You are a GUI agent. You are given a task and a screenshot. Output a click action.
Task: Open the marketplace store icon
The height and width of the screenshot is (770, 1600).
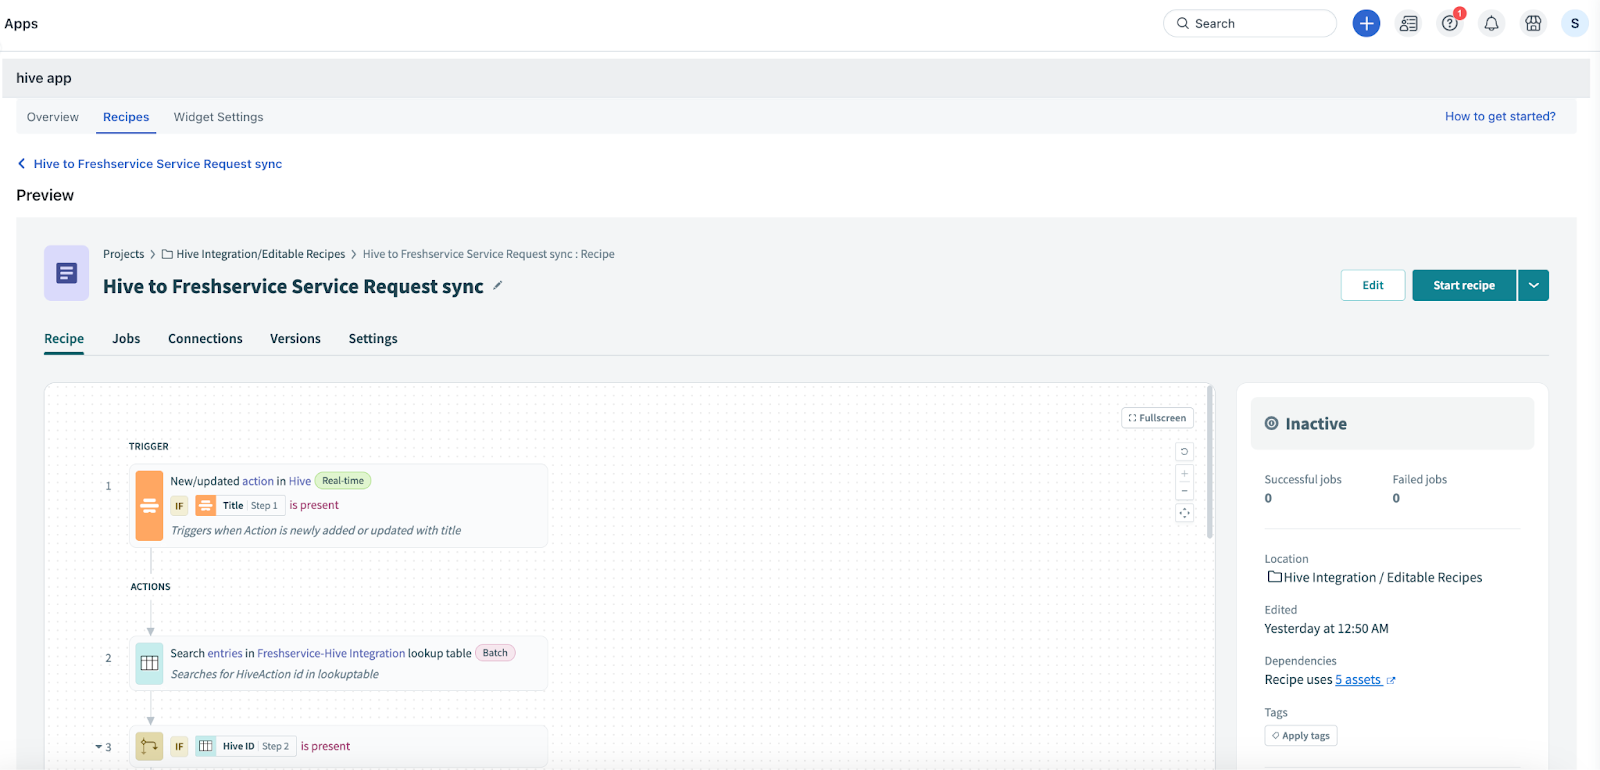pyautogui.click(x=1533, y=23)
